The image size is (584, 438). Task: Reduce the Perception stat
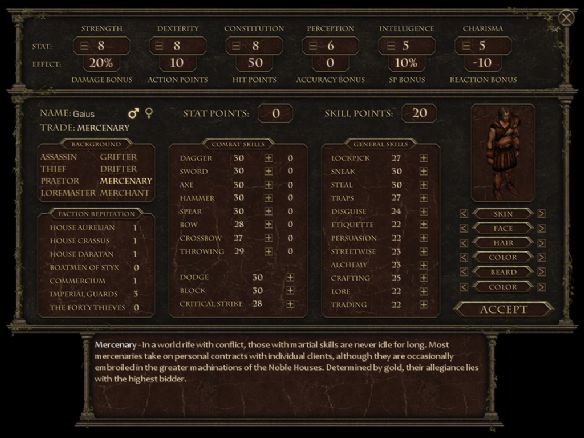[313, 46]
